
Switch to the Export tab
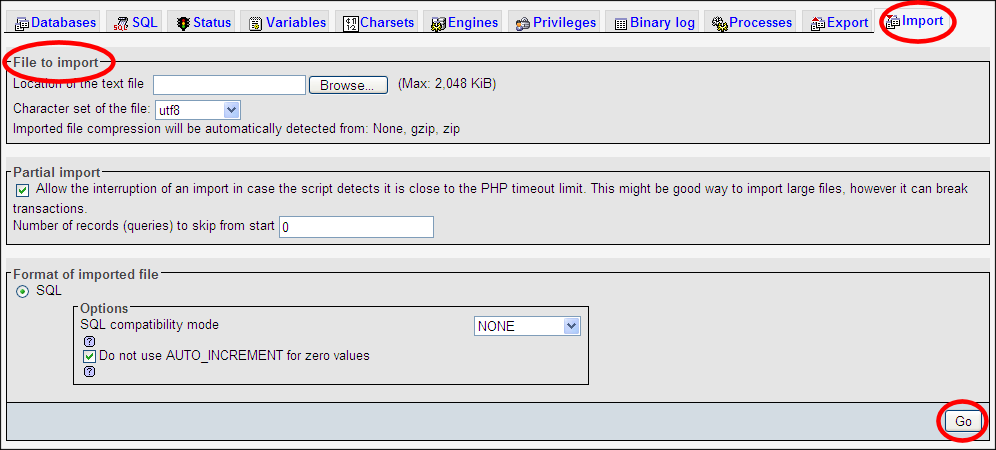tap(839, 22)
